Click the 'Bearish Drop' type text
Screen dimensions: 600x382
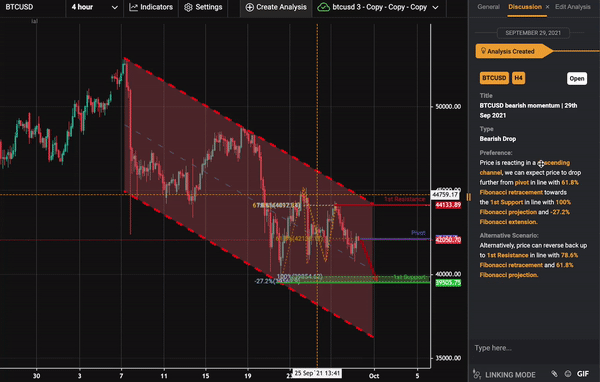498,139
